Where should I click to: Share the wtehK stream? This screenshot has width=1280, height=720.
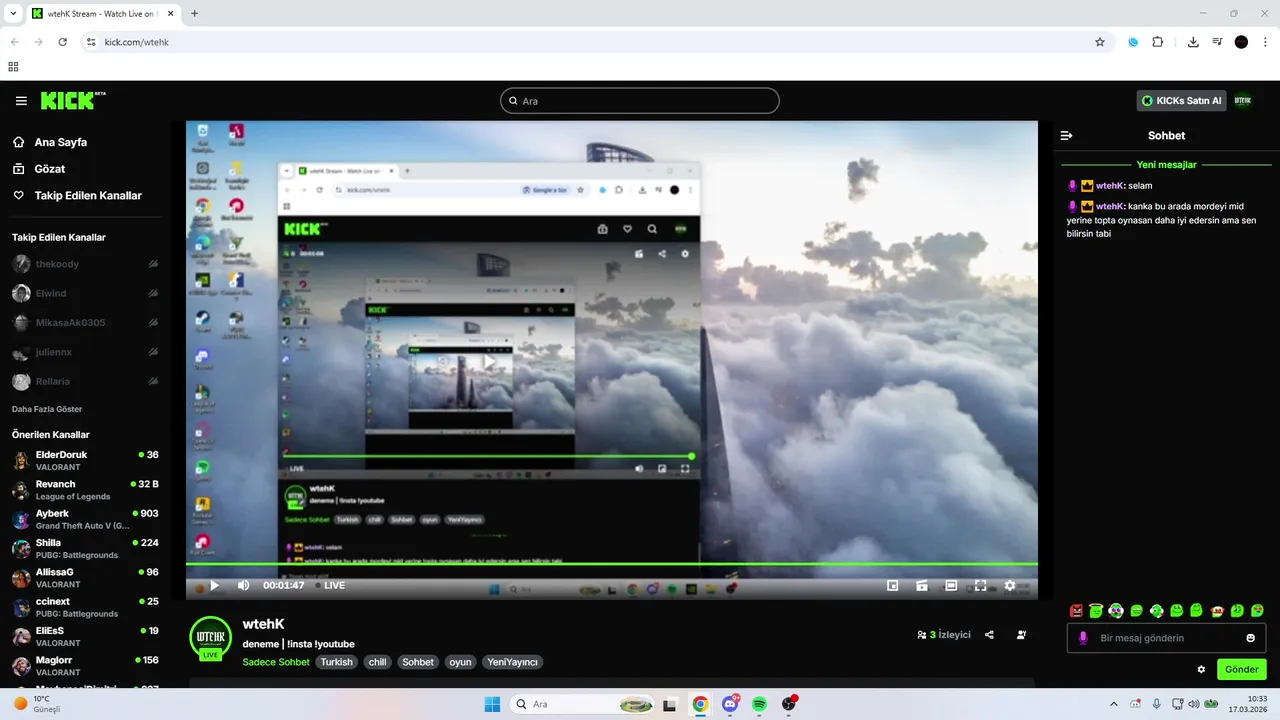pos(989,635)
